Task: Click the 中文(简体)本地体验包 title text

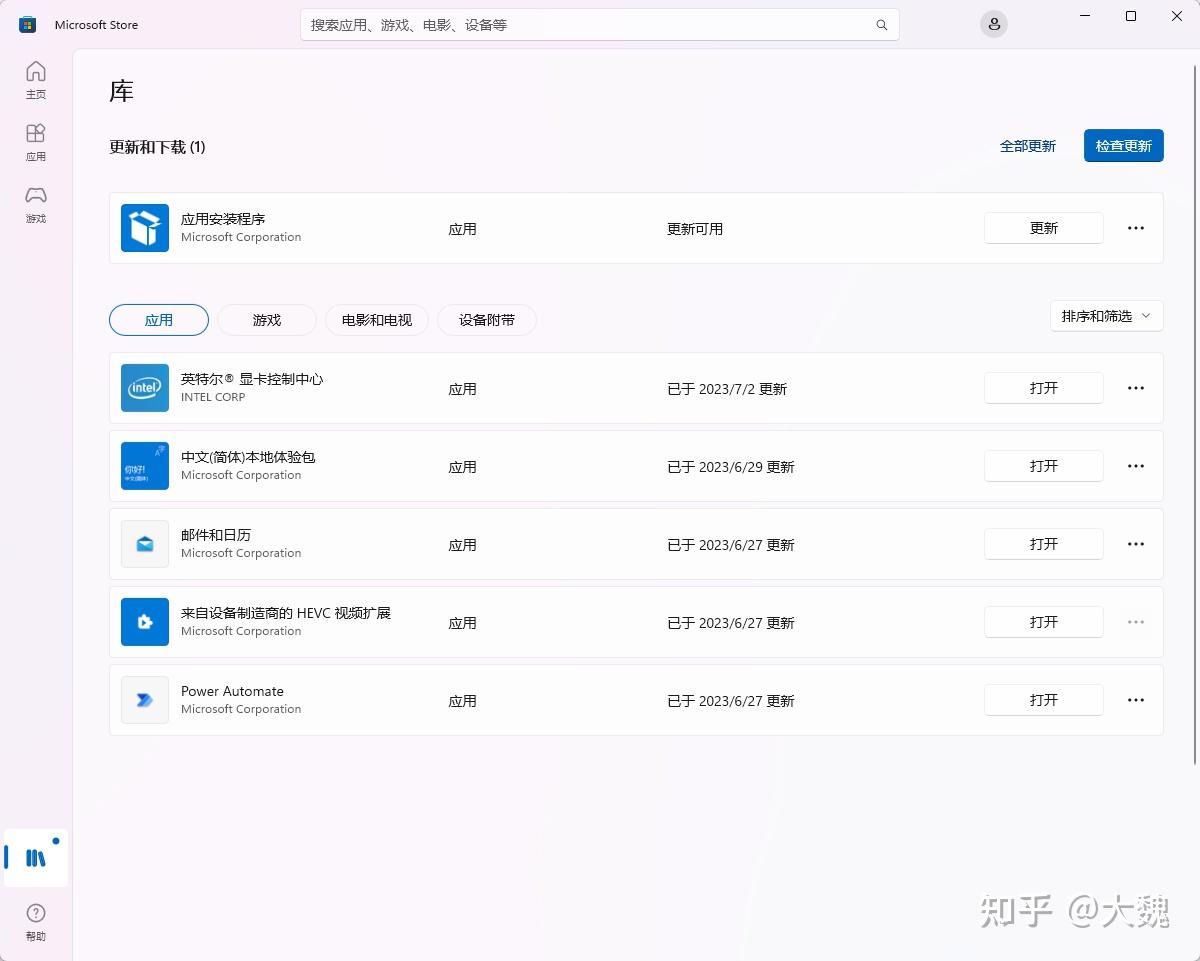Action: tap(248, 457)
